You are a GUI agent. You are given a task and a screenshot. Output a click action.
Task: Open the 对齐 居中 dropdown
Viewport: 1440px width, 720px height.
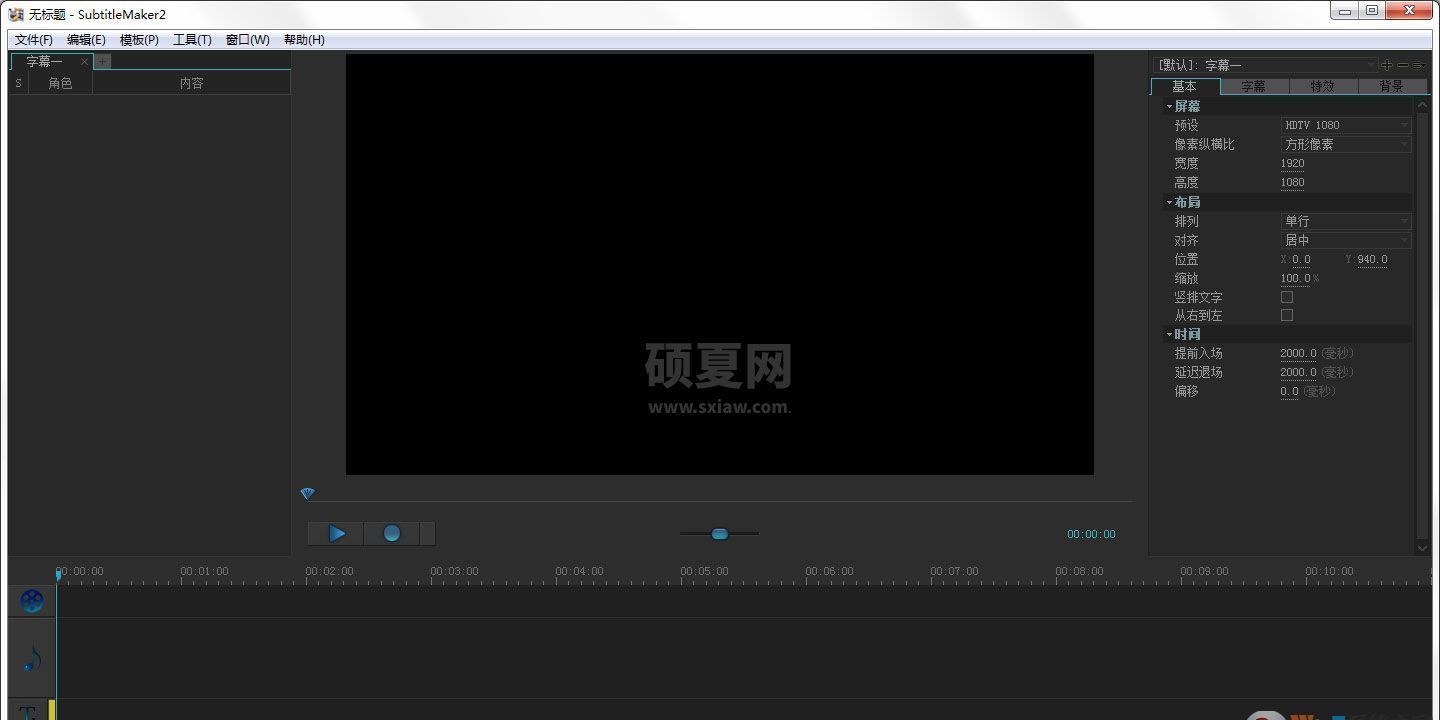pos(1346,240)
